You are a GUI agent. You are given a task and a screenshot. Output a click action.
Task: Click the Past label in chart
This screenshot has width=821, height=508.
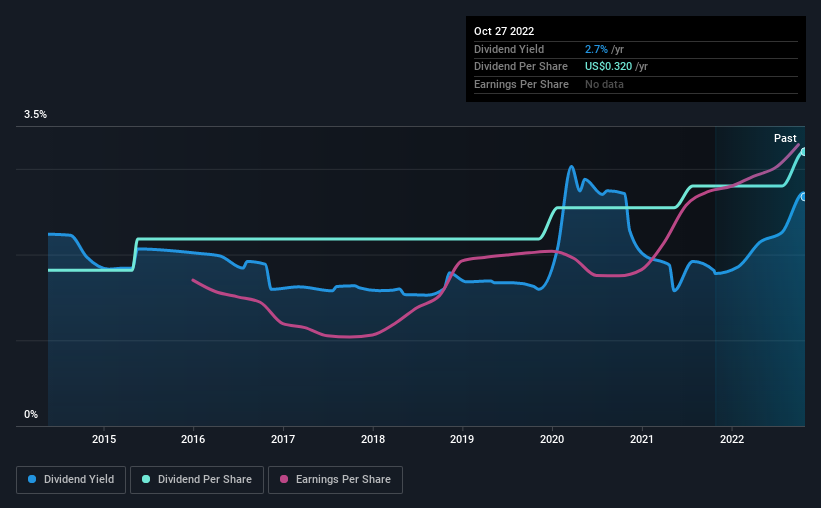click(x=785, y=138)
